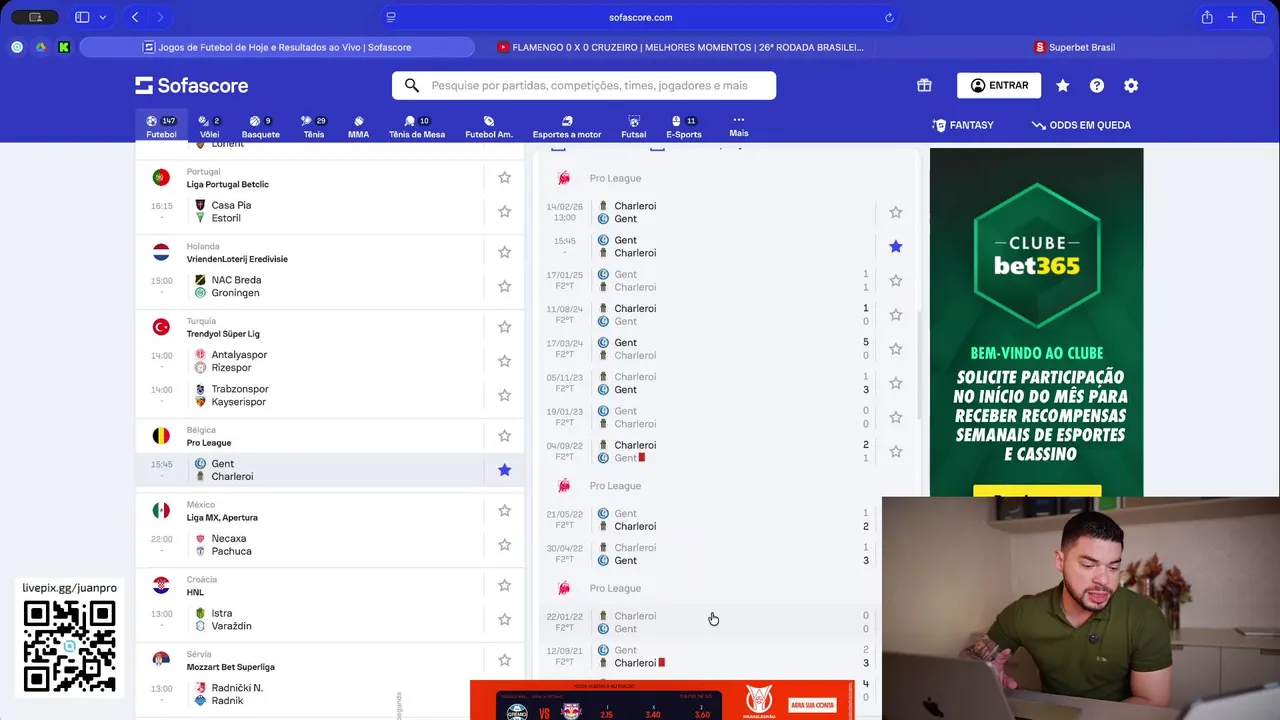Image resolution: width=1280 pixels, height=720 pixels.
Task: Open the FANTASY link
Action: tap(963, 125)
